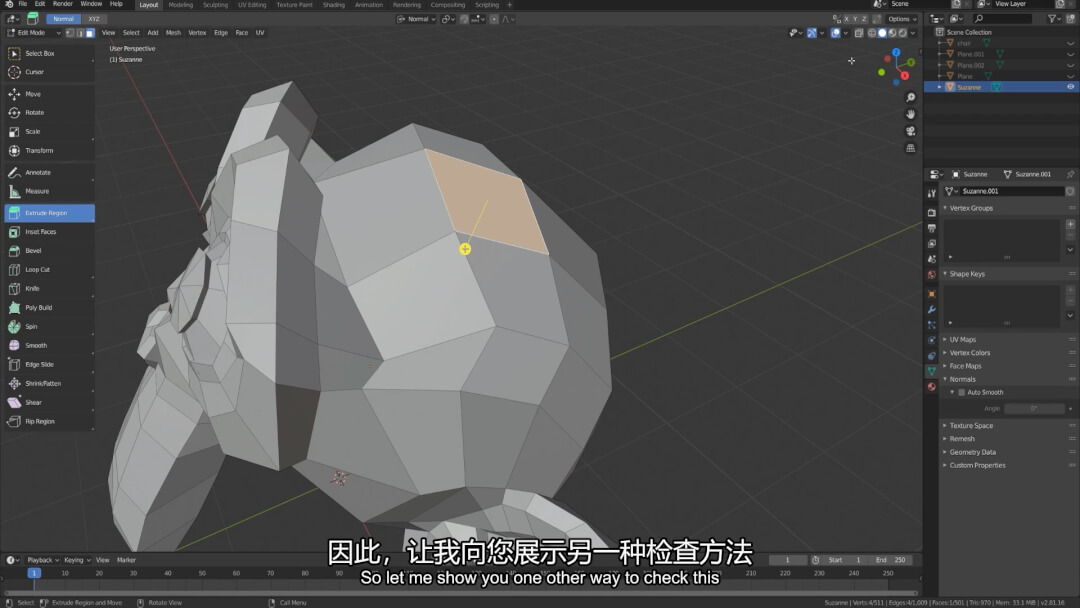Select the Knife tool
Screen dimensions: 1080x608
click(49, 289)
